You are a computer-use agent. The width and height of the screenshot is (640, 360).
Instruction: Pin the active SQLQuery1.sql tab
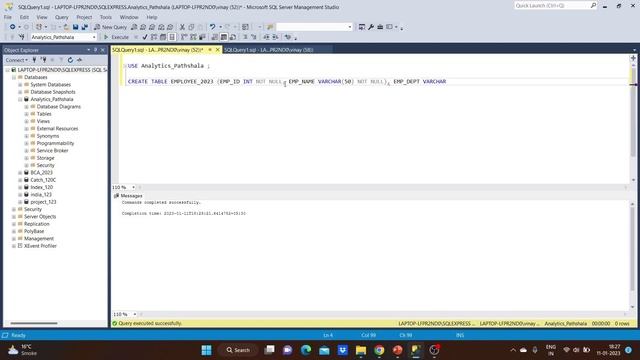click(x=210, y=50)
